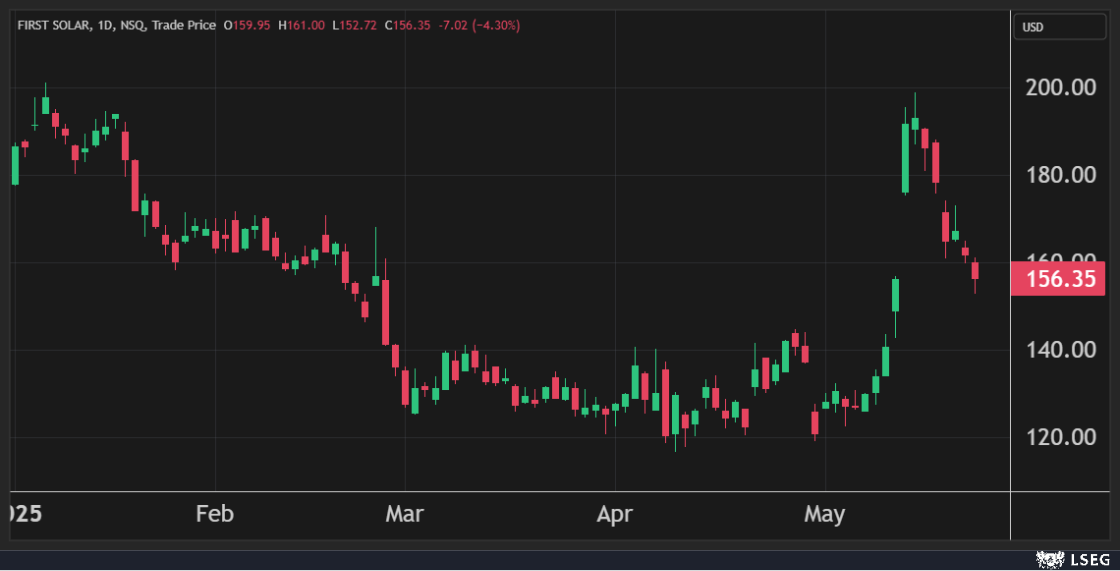Viewport: 1120px width, 571px height.
Task: Click the Apr date axis label
Action: point(614,515)
